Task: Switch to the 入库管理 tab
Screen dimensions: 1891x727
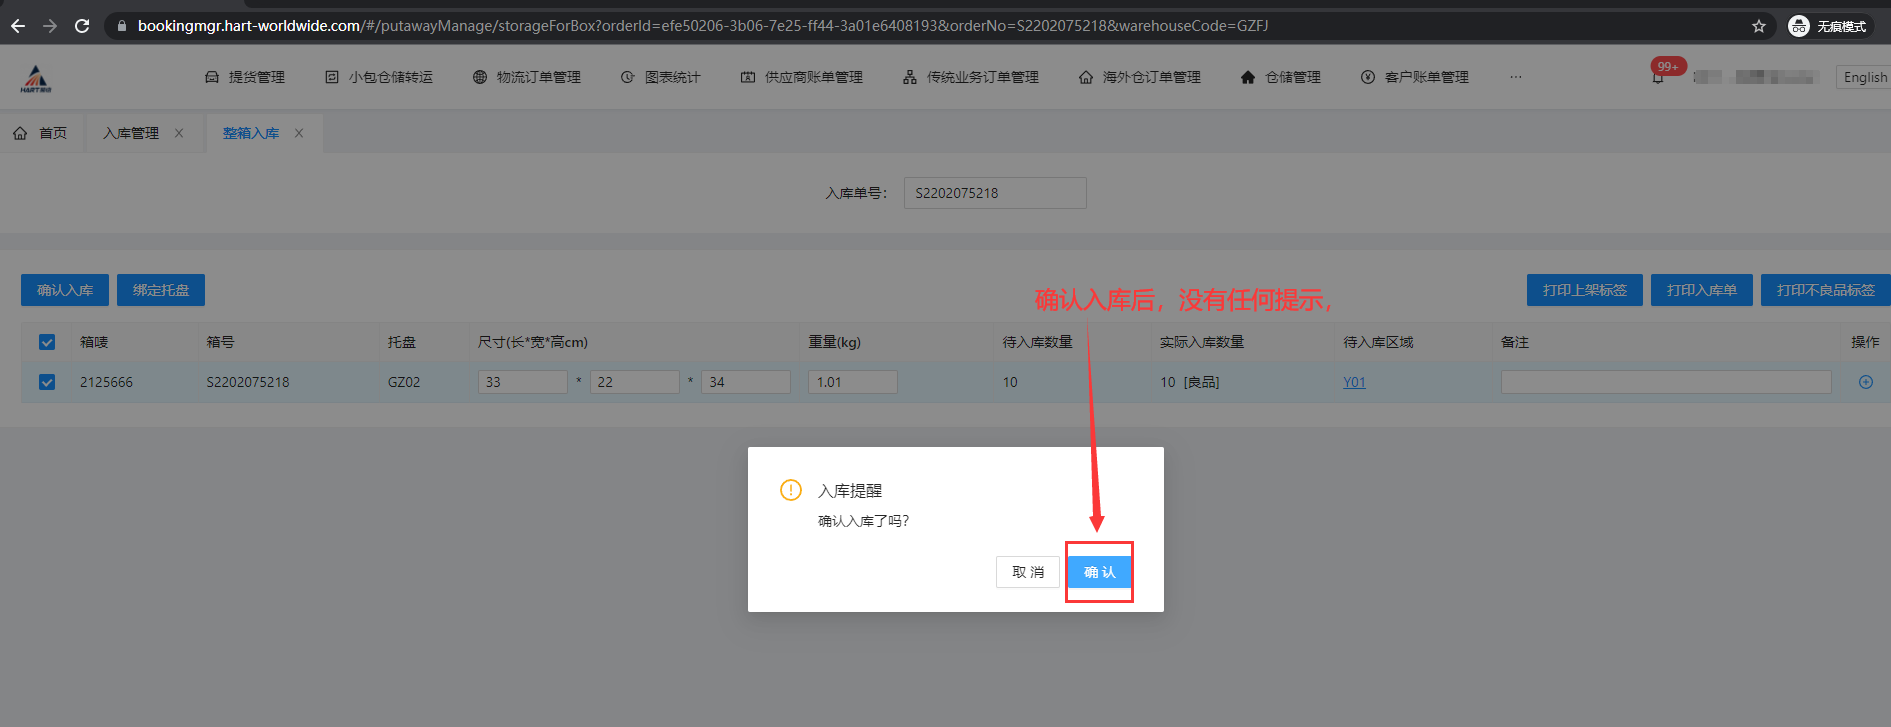Action: click(131, 133)
